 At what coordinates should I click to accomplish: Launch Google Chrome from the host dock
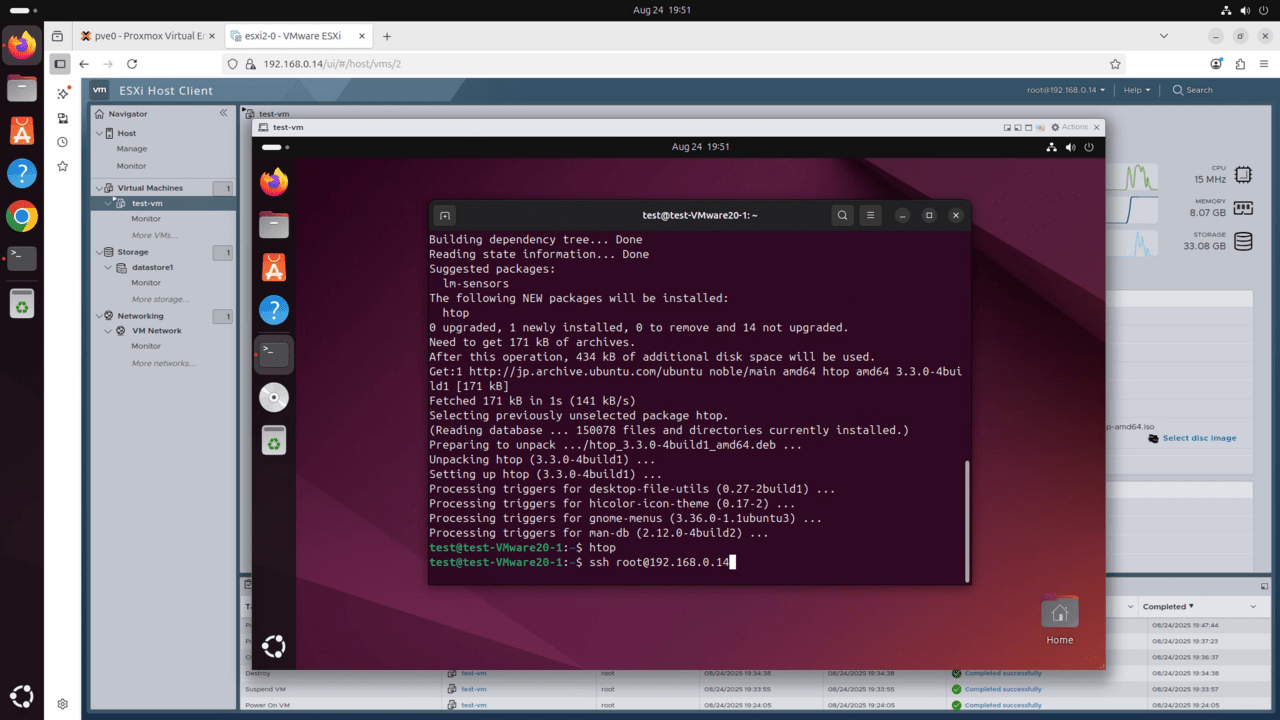point(22,216)
